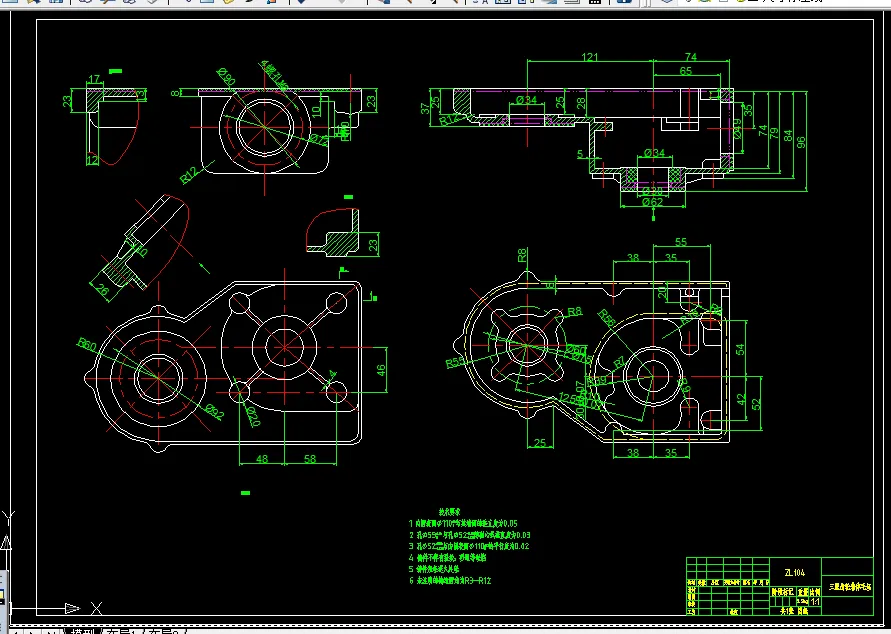Select the 55 dimension text
This screenshot has width=891, height=634.
pyautogui.click(x=681, y=242)
